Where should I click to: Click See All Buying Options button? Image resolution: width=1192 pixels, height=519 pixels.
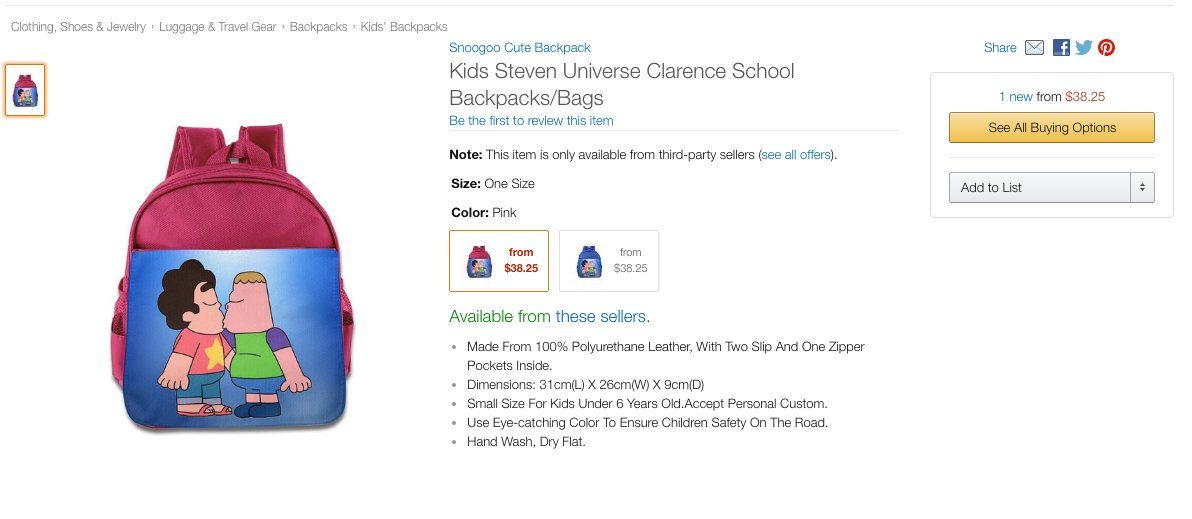(x=1051, y=128)
